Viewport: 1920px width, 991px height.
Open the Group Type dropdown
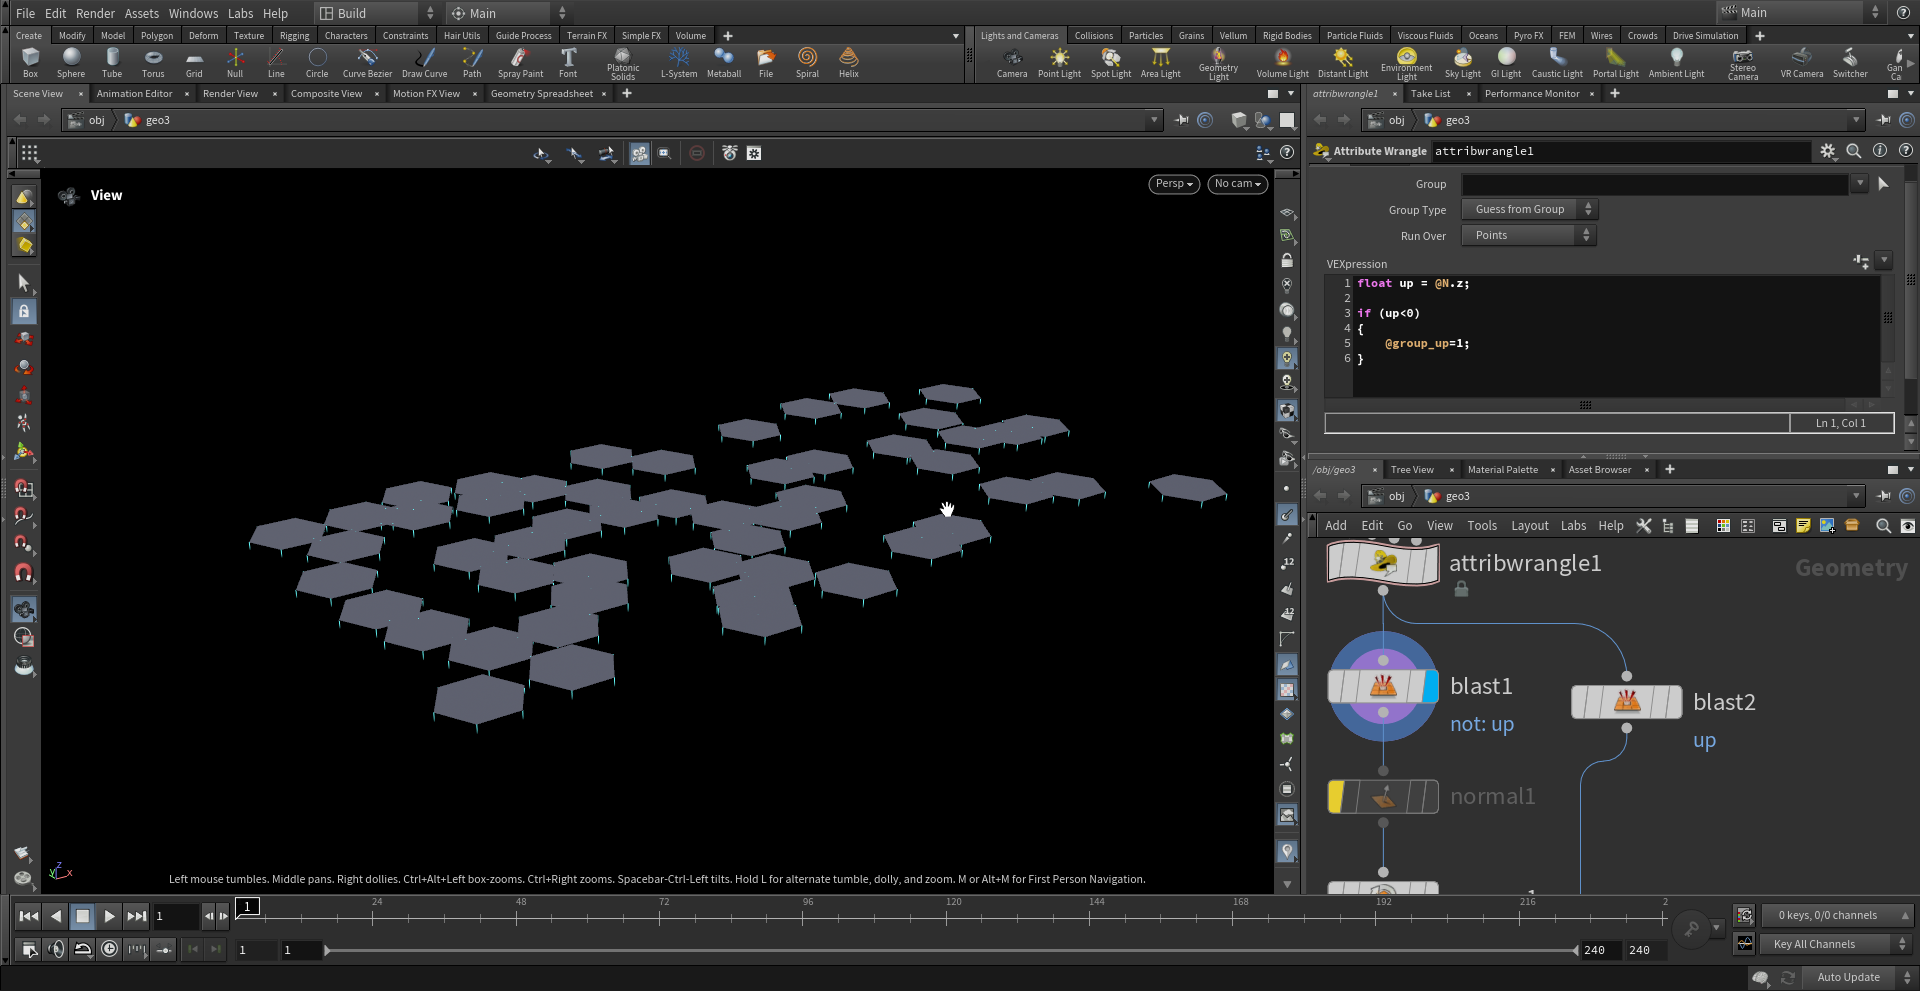coord(1529,209)
